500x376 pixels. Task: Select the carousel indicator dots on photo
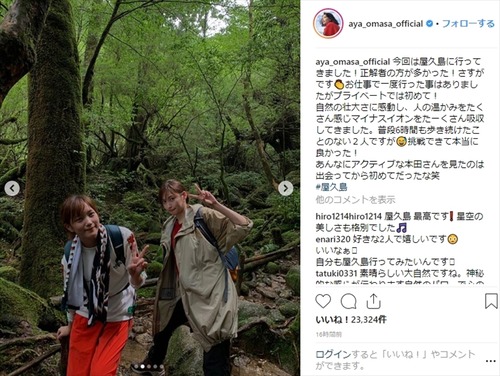pyautogui.click(x=149, y=367)
